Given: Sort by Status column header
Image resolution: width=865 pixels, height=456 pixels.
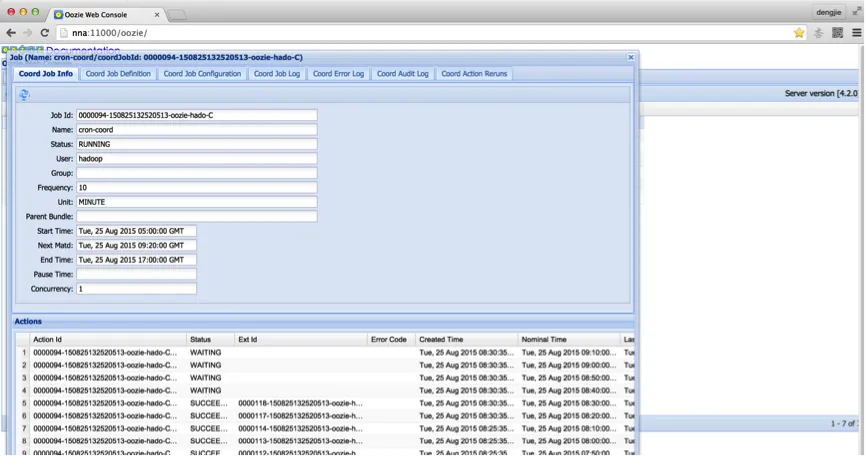Looking at the screenshot, I should (x=210, y=340).
